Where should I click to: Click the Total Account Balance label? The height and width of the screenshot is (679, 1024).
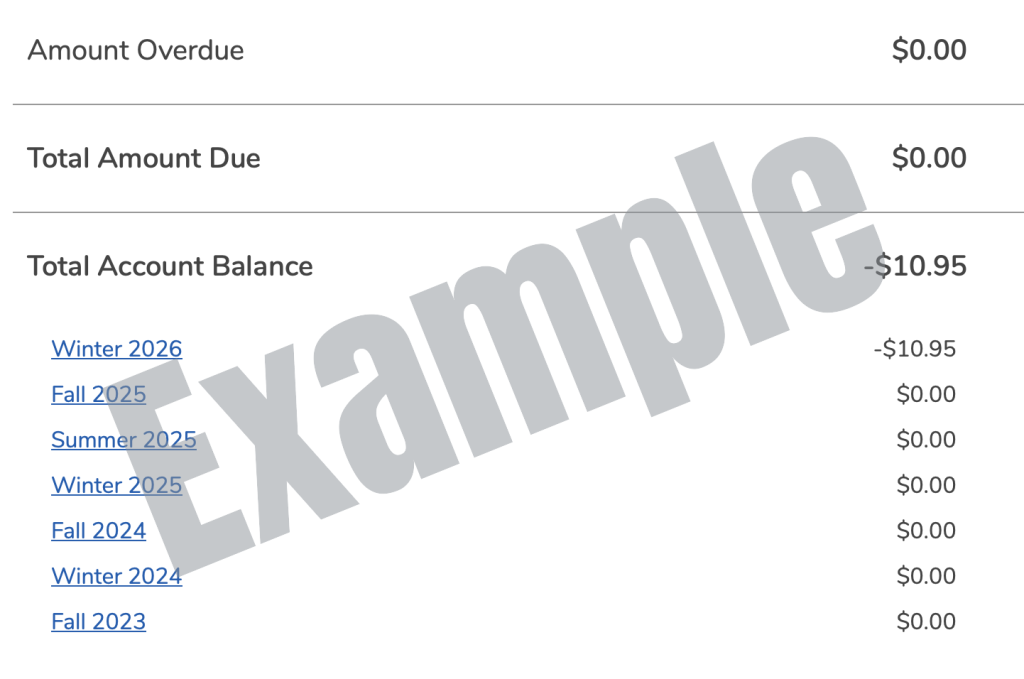[x=169, y=266]
